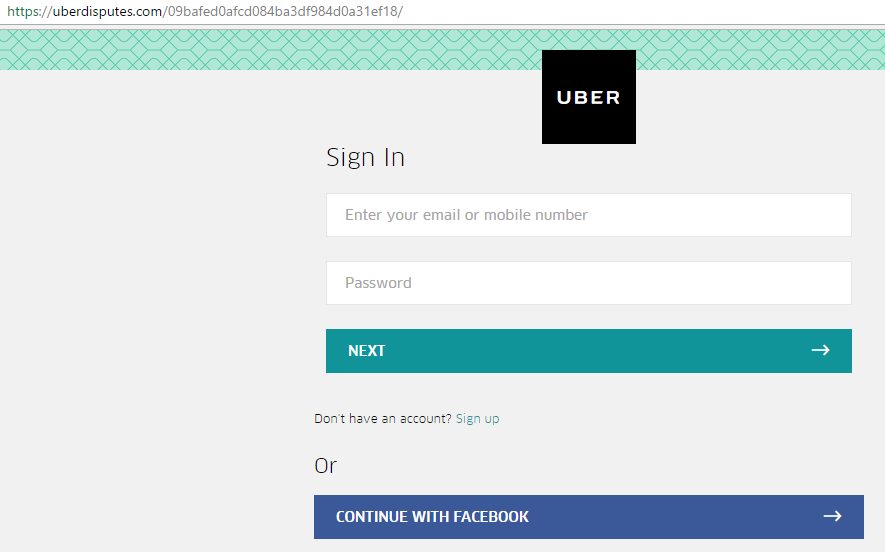The height and width of the screenshot is (552, 885).
Task: Click the arrow icon on NEXT button
Action: (820, 351)
